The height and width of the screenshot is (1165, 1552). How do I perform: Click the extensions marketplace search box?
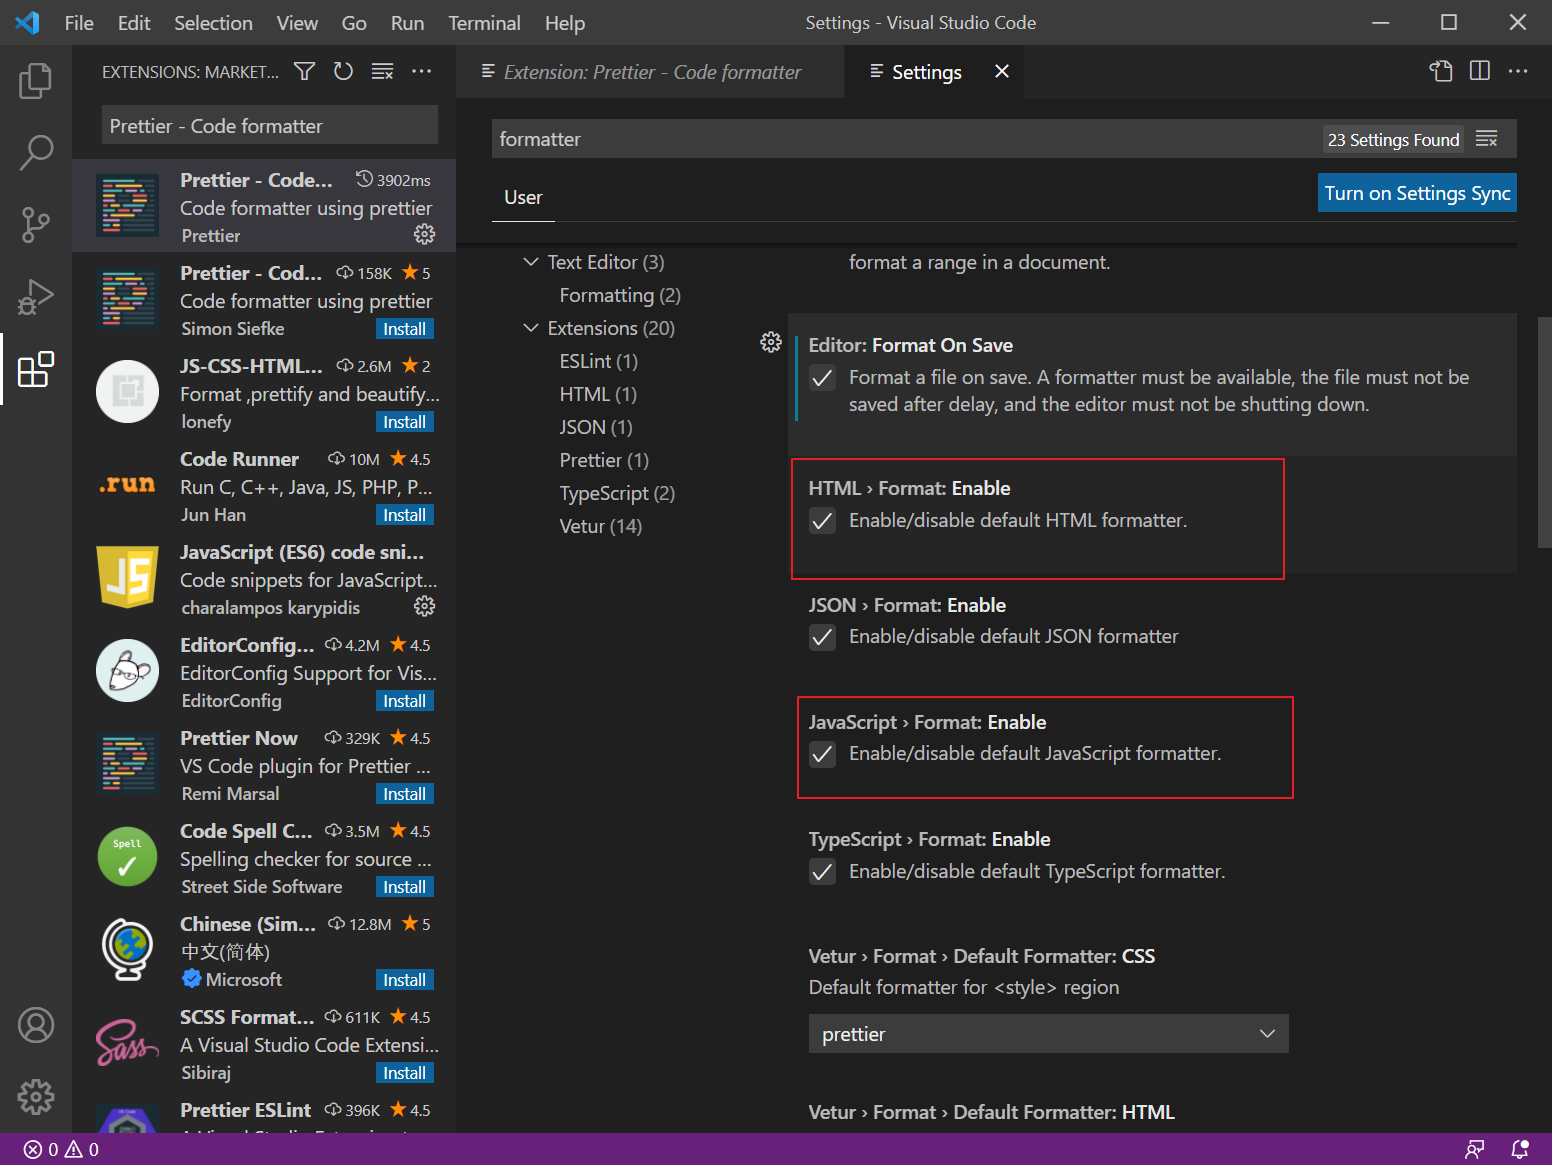click(270, 126)
